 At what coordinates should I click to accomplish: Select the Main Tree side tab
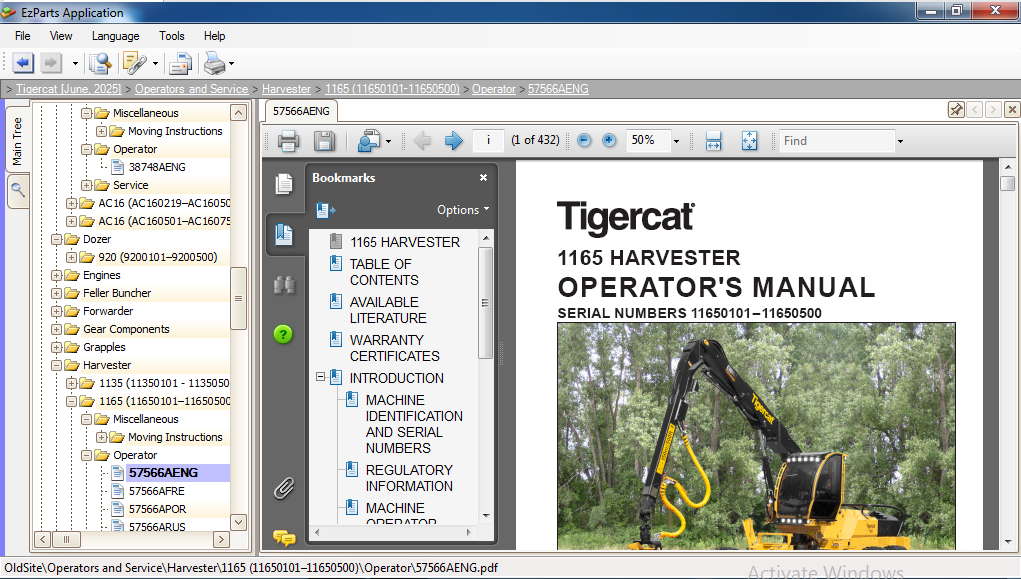(18, 140)
